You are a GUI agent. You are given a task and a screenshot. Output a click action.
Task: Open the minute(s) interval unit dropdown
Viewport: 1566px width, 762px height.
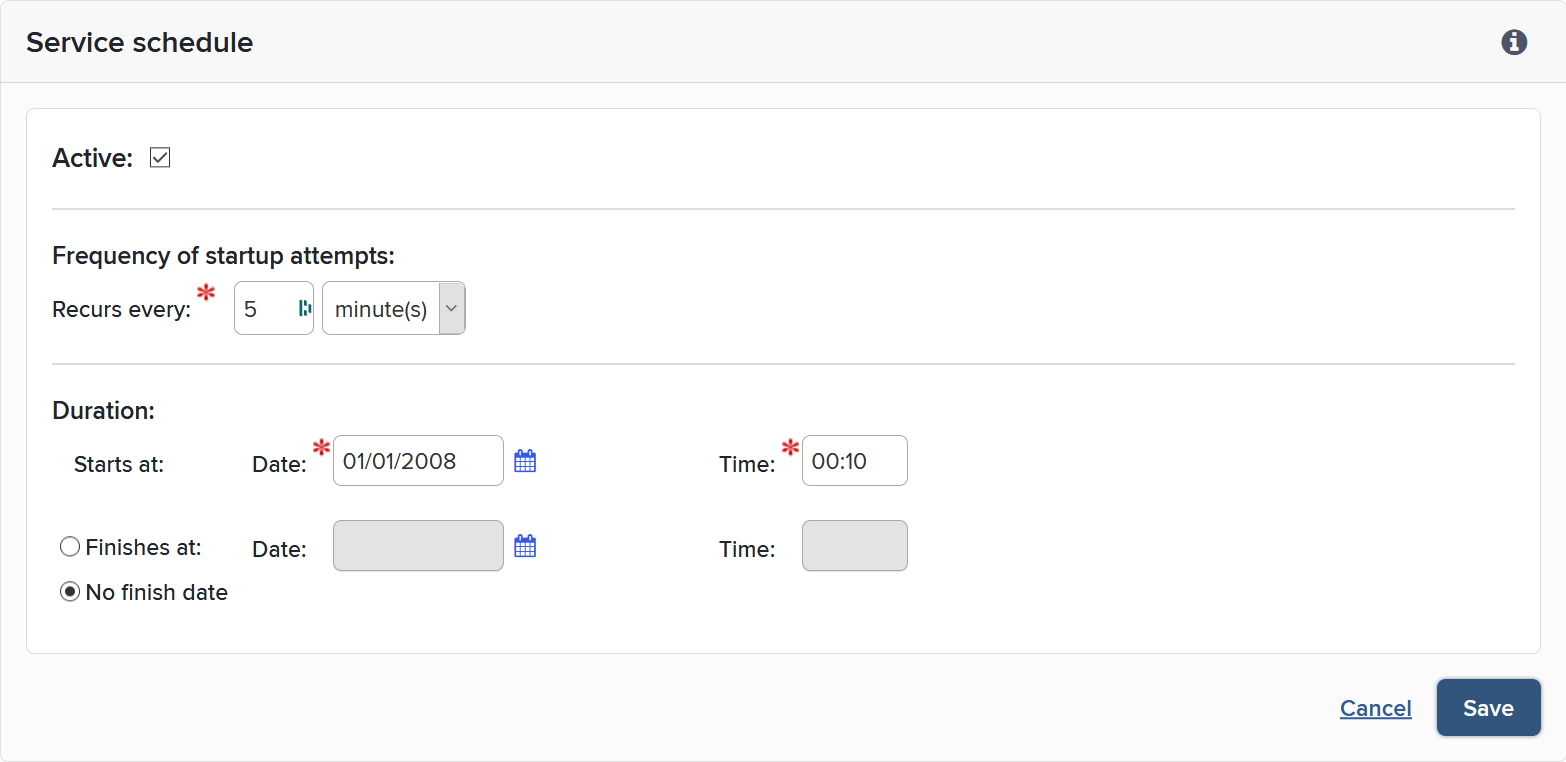(x=394, y=309)
